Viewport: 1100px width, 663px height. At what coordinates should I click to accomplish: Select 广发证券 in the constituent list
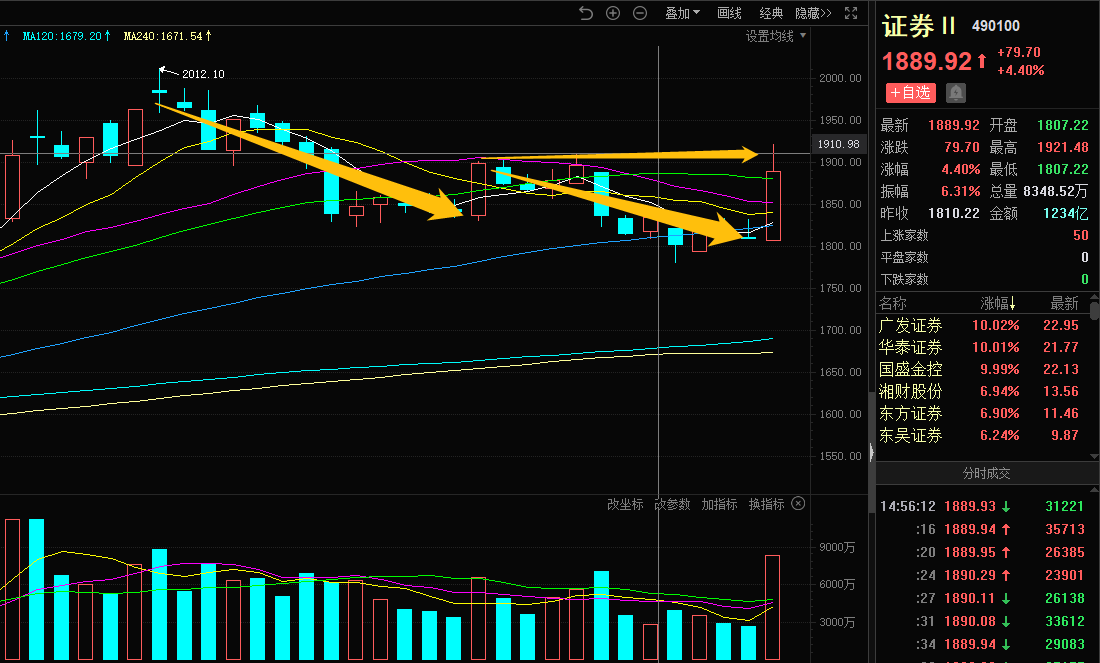pyautogui.click(x=910, y=325)
